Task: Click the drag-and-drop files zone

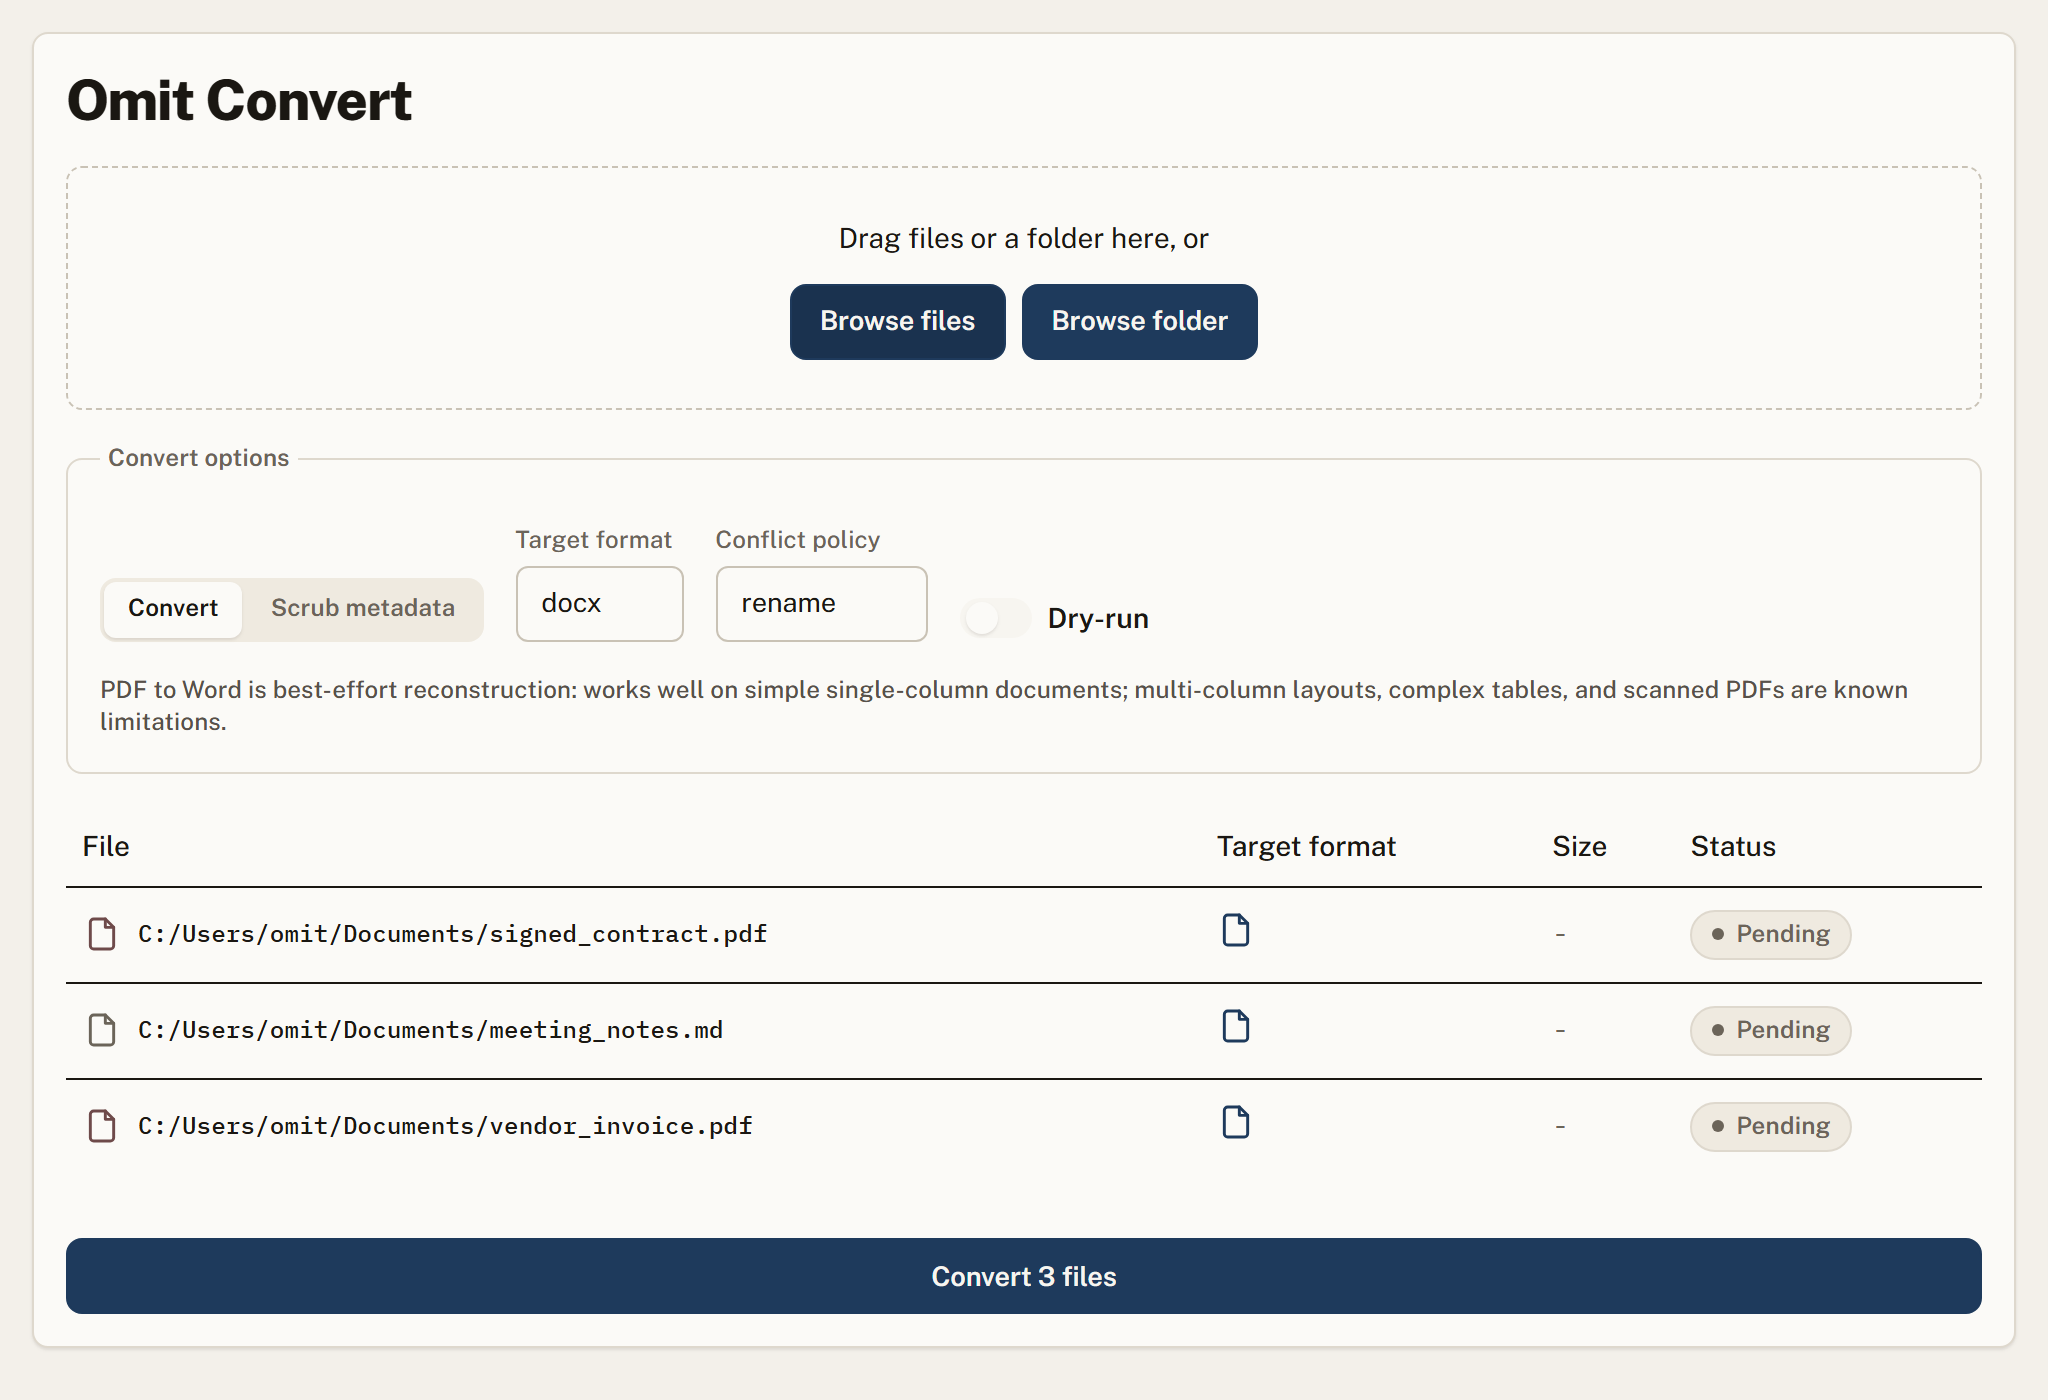Action: 1024,288
